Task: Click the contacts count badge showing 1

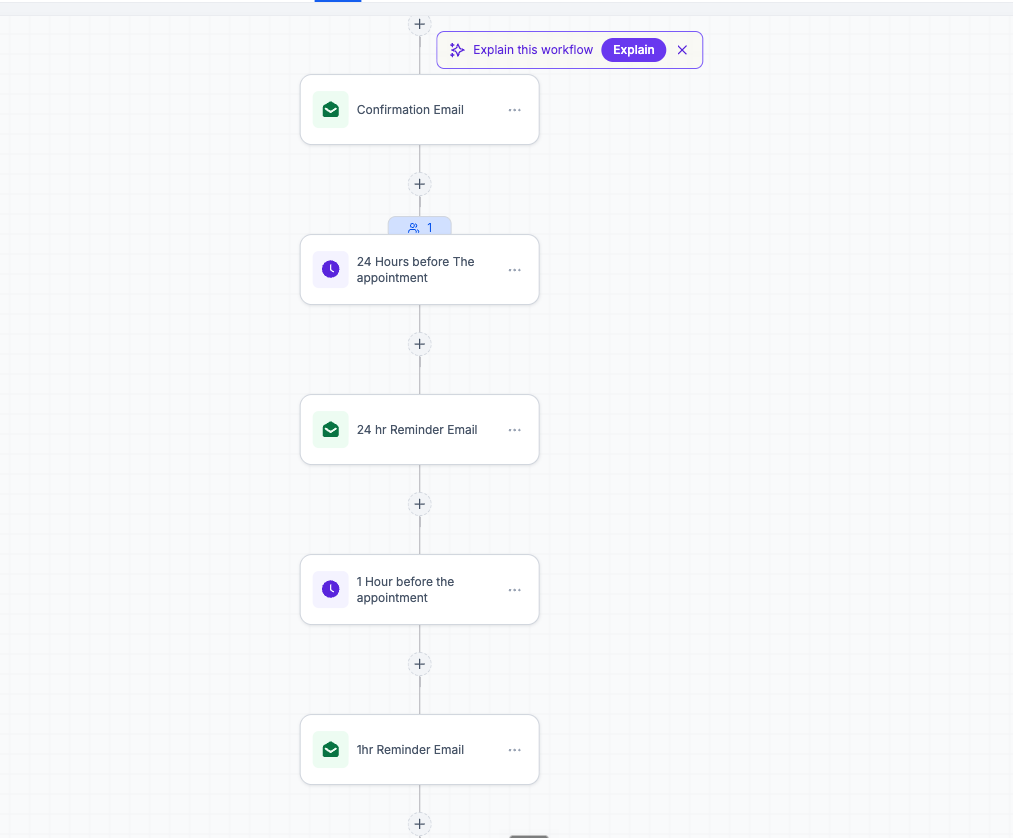Action: (419, 227)
